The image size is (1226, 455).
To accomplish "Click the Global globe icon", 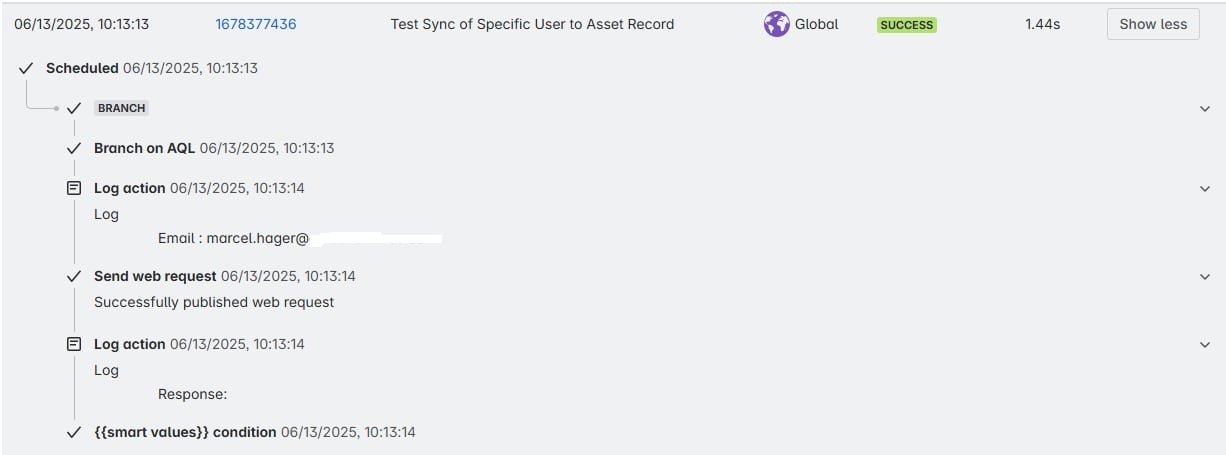I will [777, 24].
